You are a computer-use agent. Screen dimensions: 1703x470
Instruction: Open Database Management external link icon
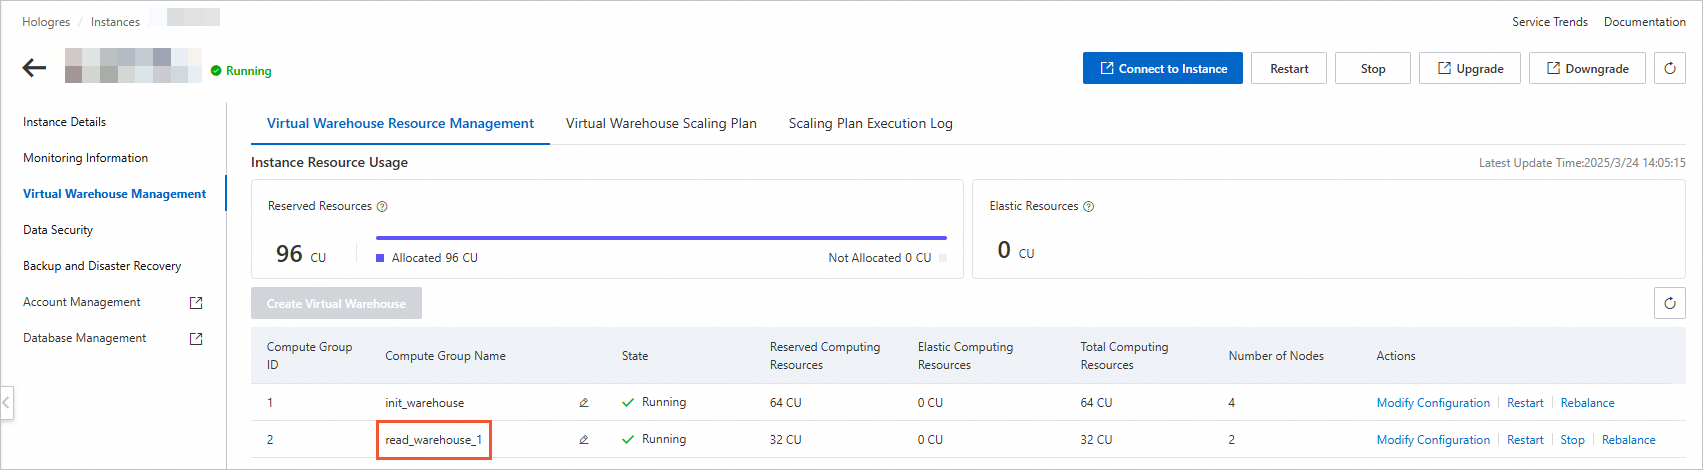point(196,339)
